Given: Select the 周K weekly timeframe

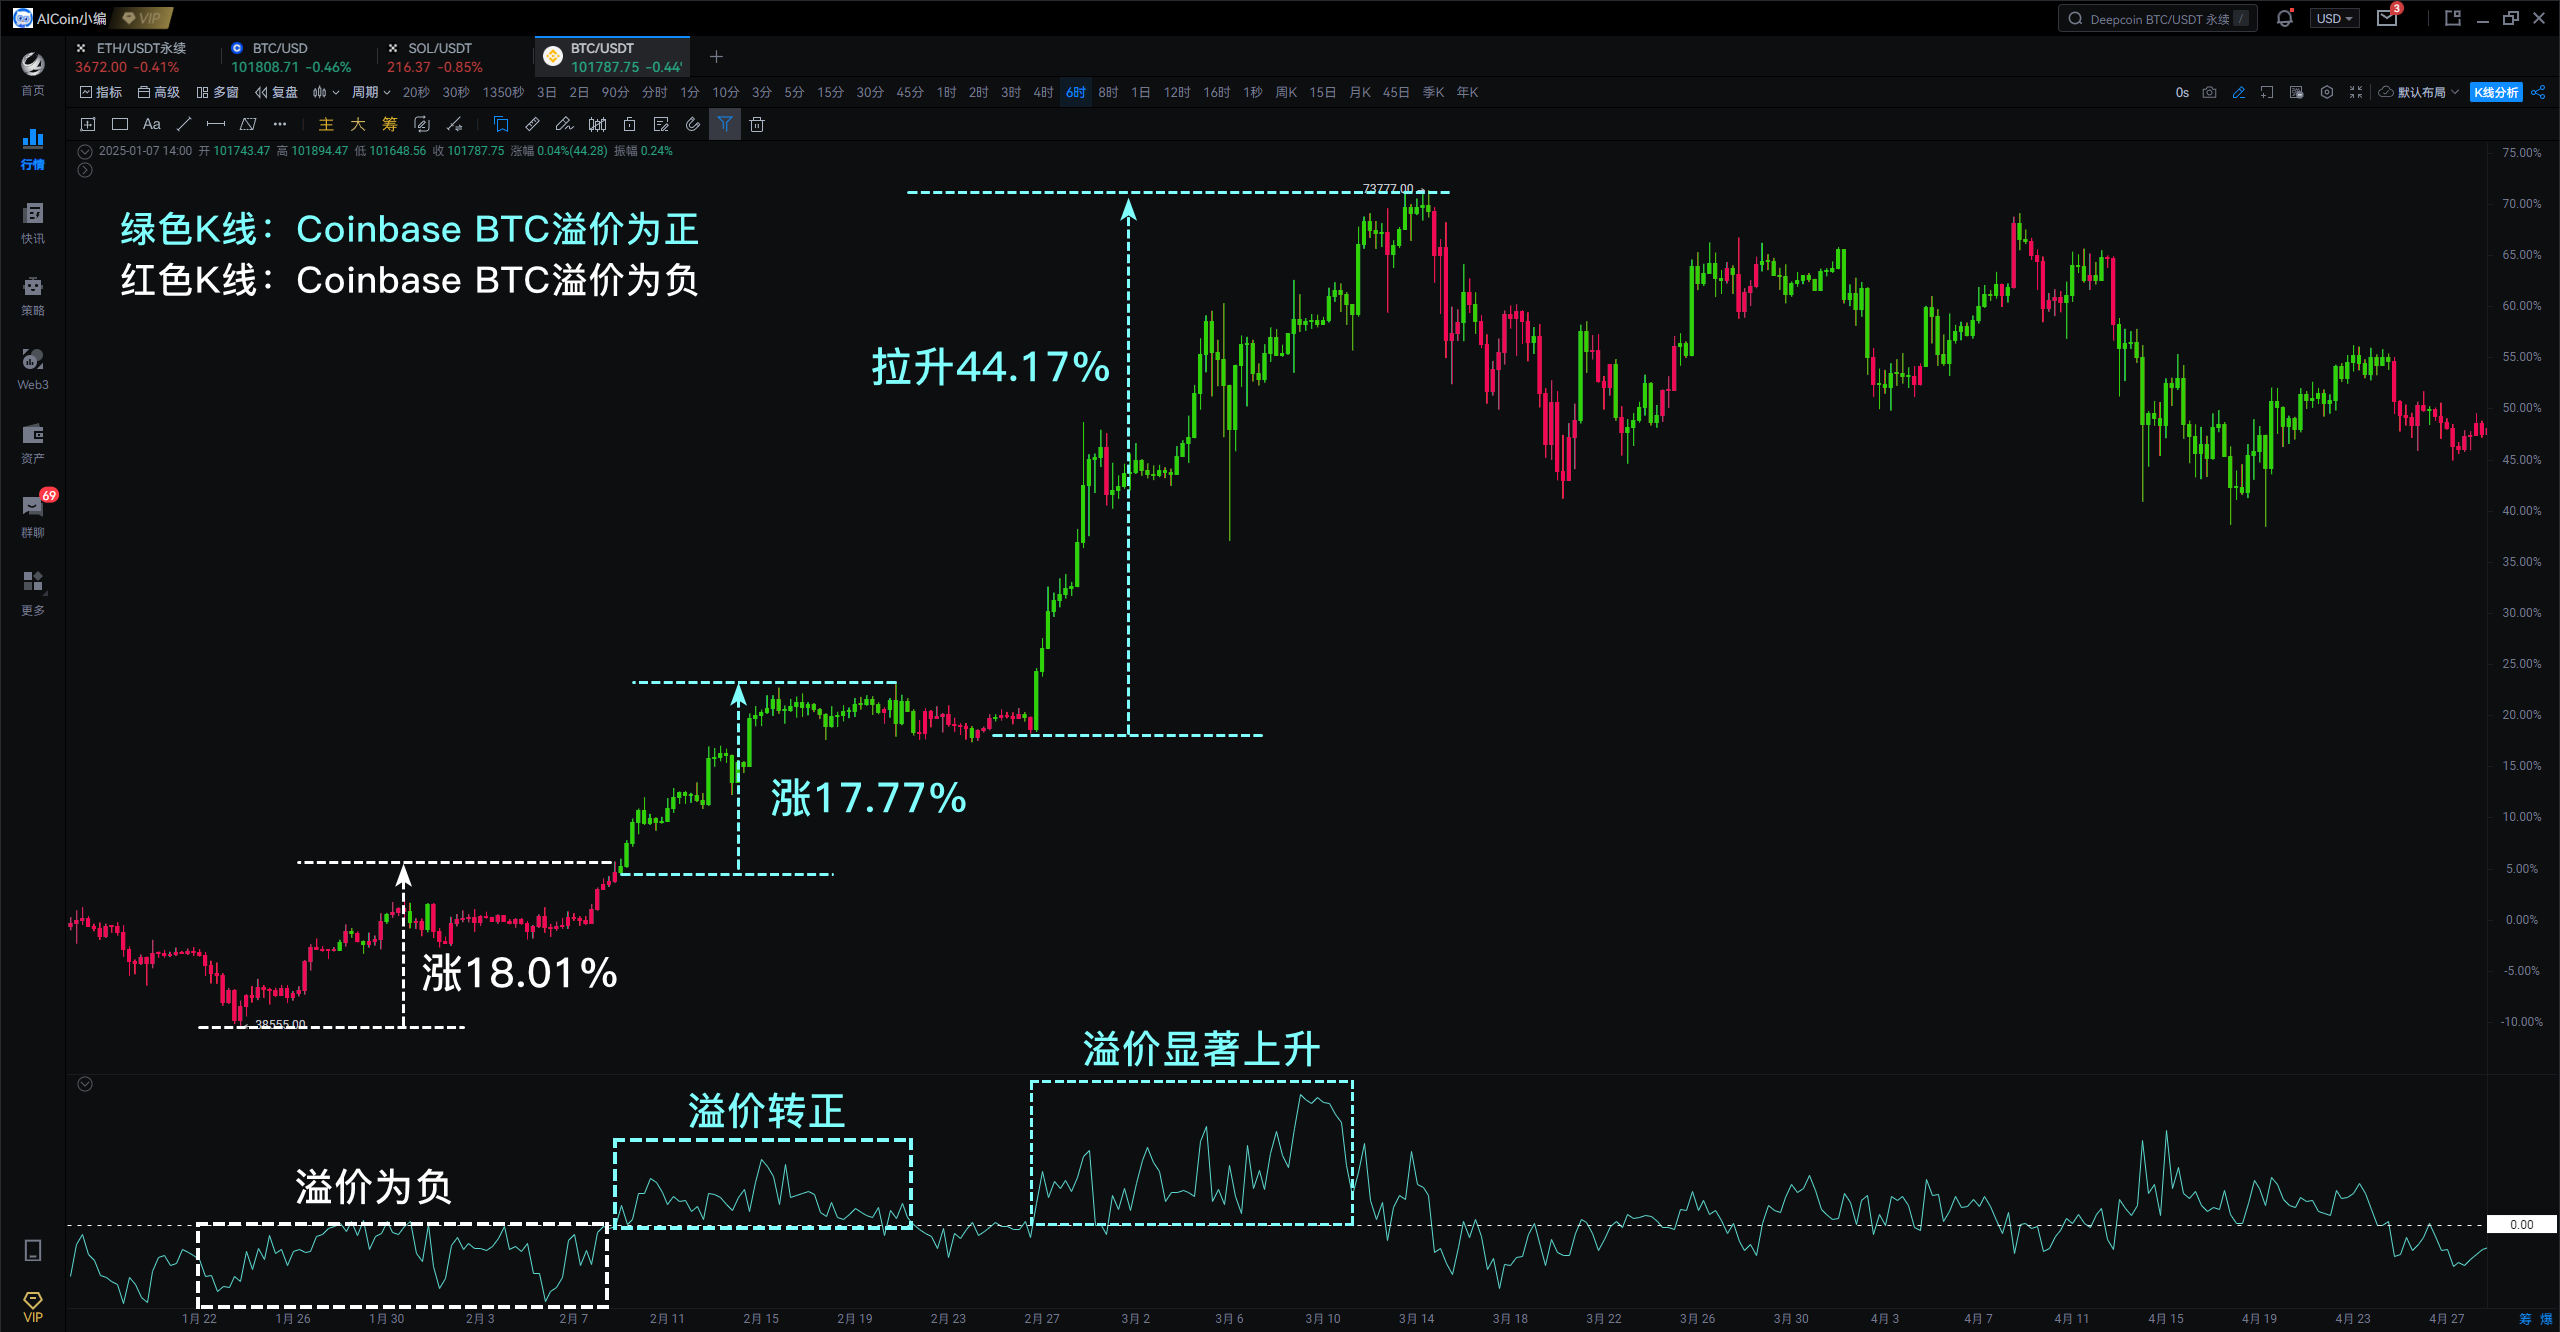Looking at the screenshot, I should [1286, 92].
